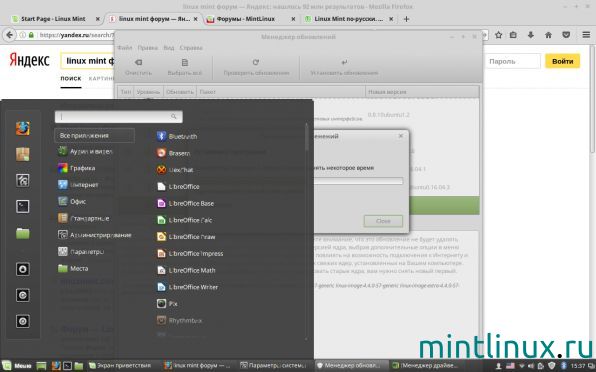Click the Firefox back arrow button

[10, 35]
